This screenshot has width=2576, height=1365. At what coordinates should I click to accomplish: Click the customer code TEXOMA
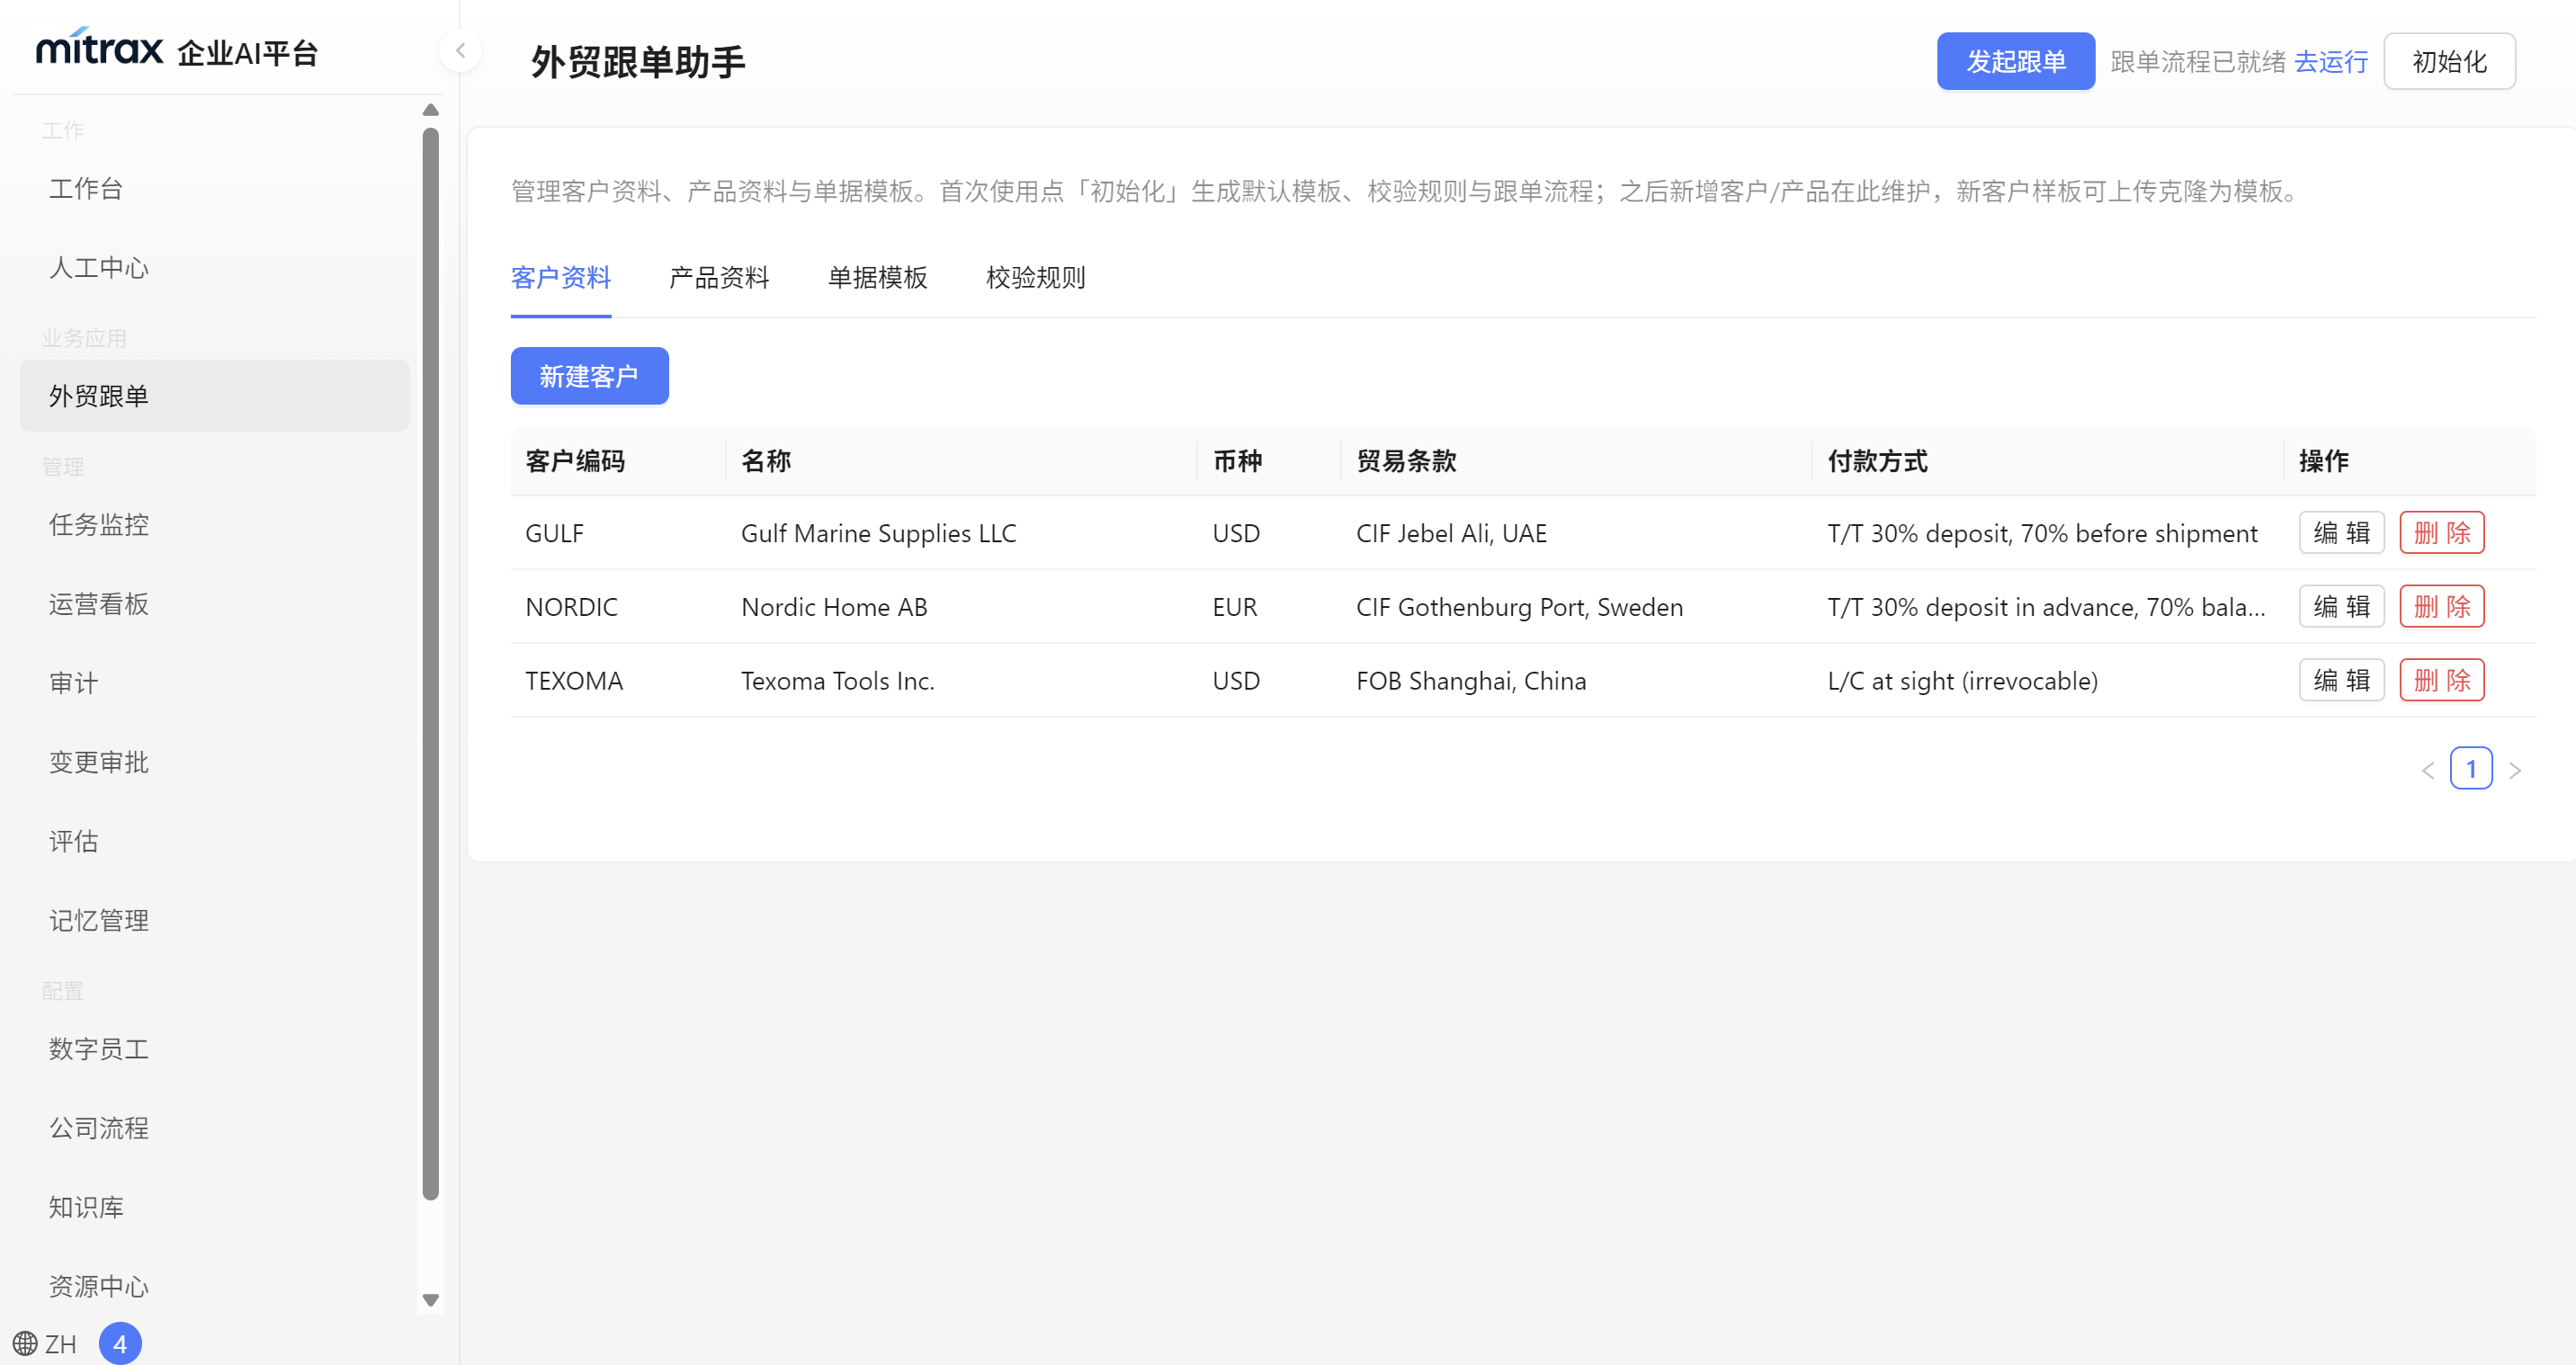pyautogui.click(x=574, y=681)
